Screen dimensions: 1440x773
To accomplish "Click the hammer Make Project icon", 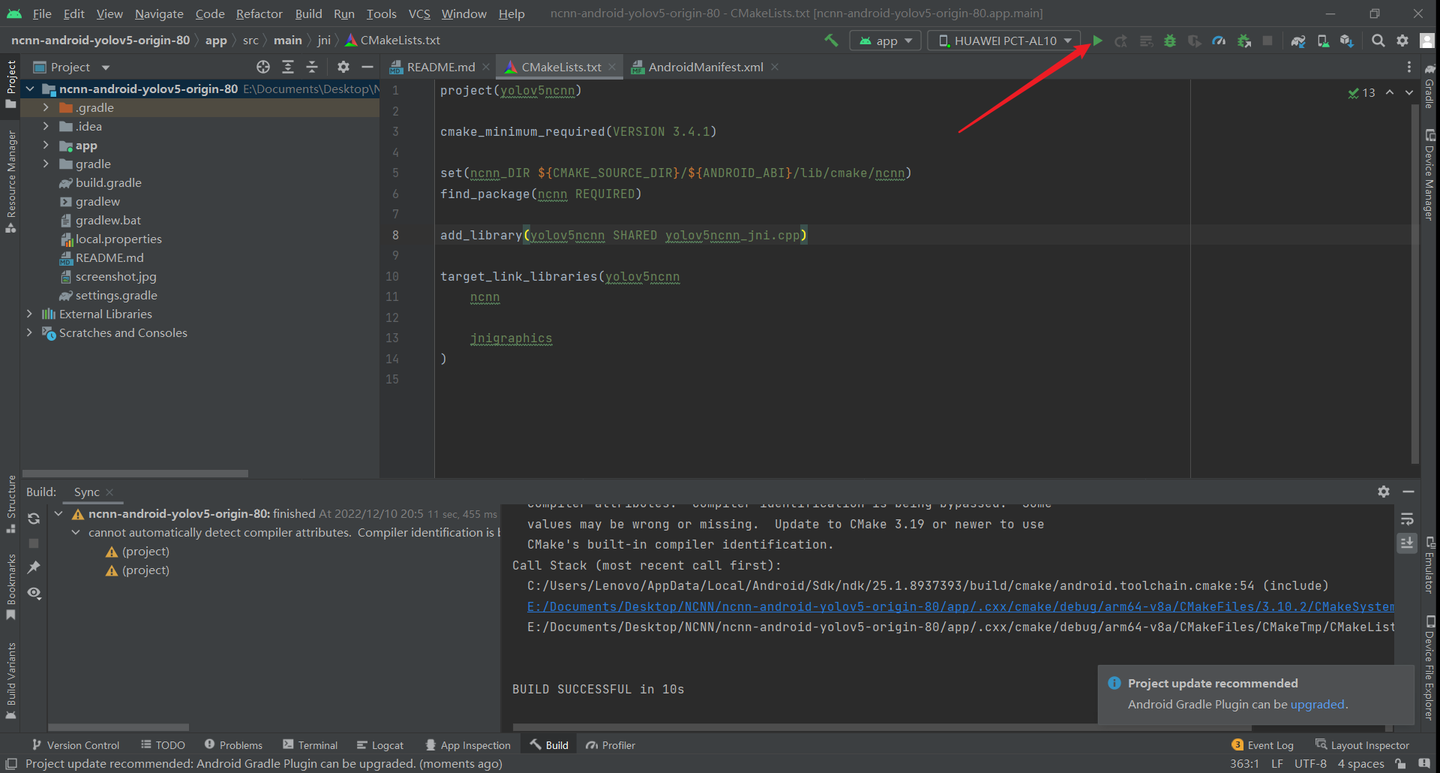I will (831, 41).
